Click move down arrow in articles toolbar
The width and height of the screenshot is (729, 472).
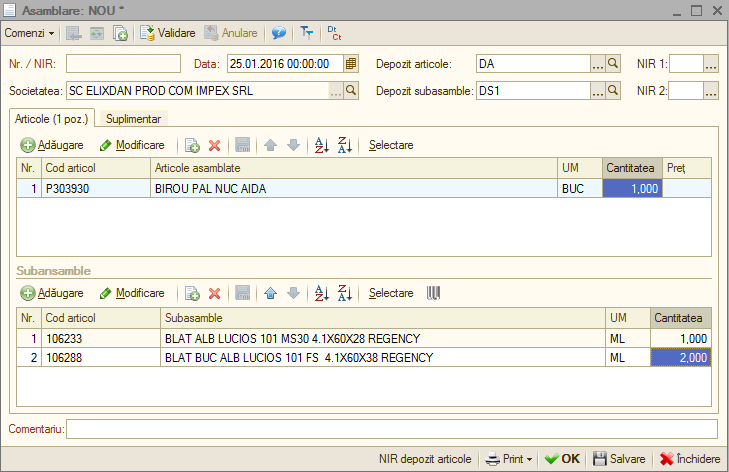[x=293, y=146]
